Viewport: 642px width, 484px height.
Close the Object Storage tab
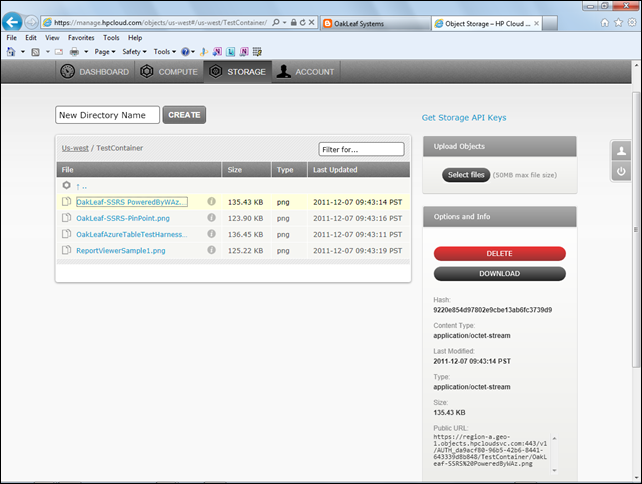point(536,23)
